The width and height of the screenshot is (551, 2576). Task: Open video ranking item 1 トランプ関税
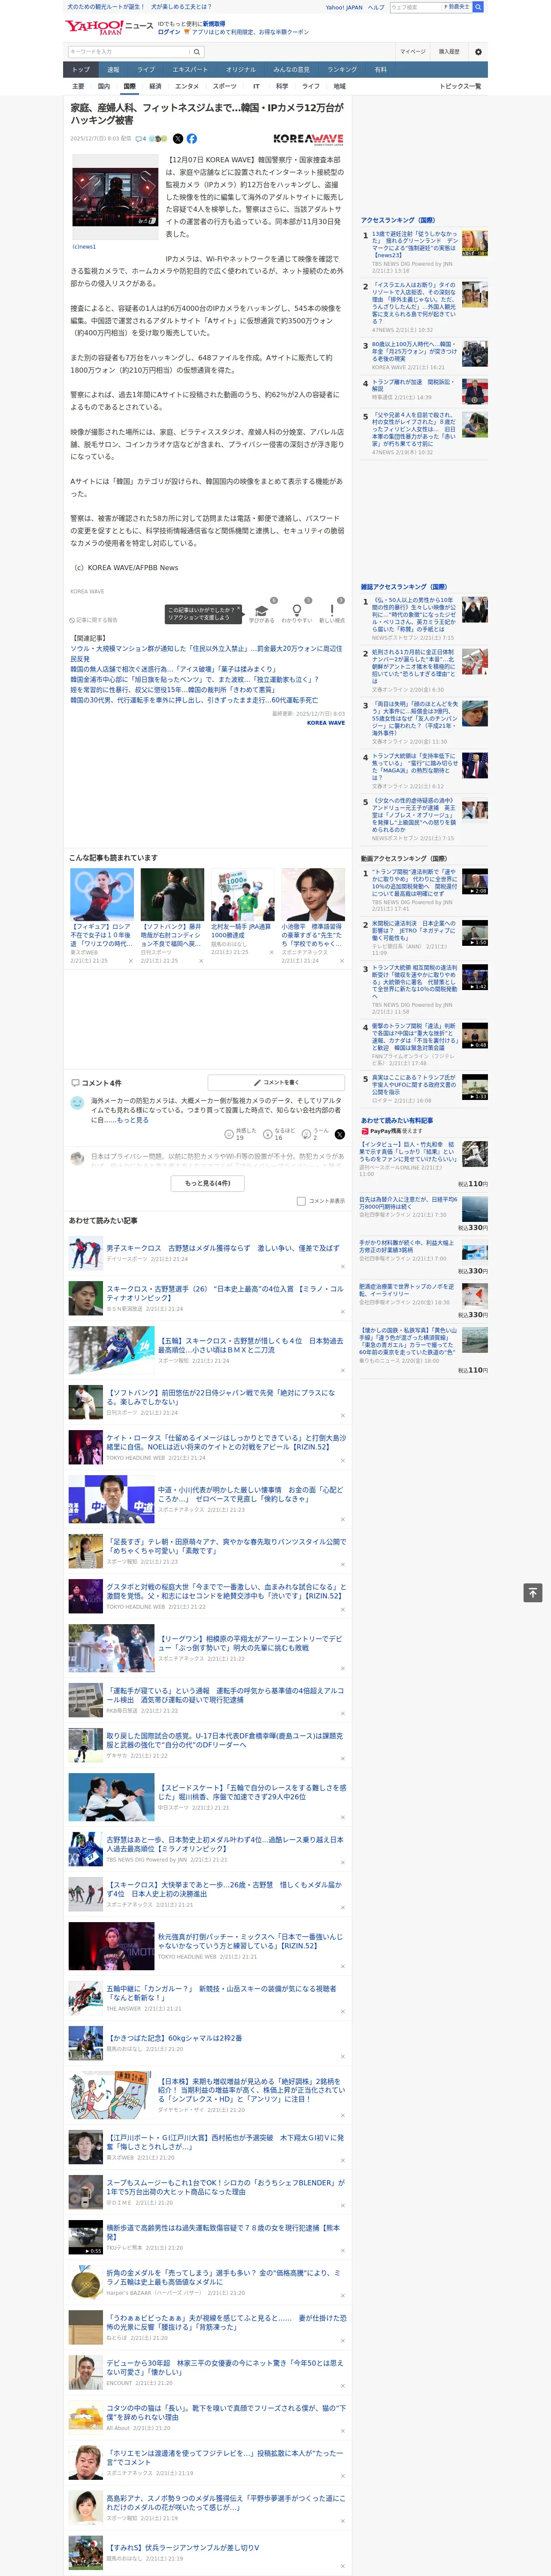coord(415,886)
